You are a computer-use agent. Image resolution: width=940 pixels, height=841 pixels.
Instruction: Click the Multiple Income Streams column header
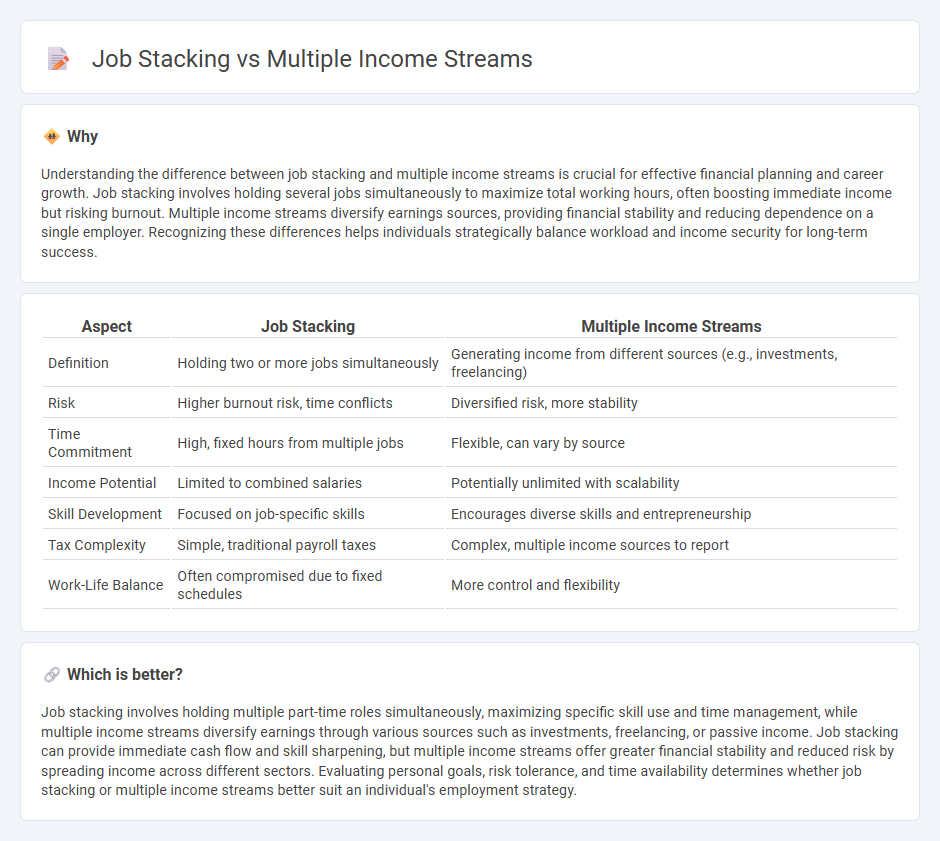tap(671, 327)
